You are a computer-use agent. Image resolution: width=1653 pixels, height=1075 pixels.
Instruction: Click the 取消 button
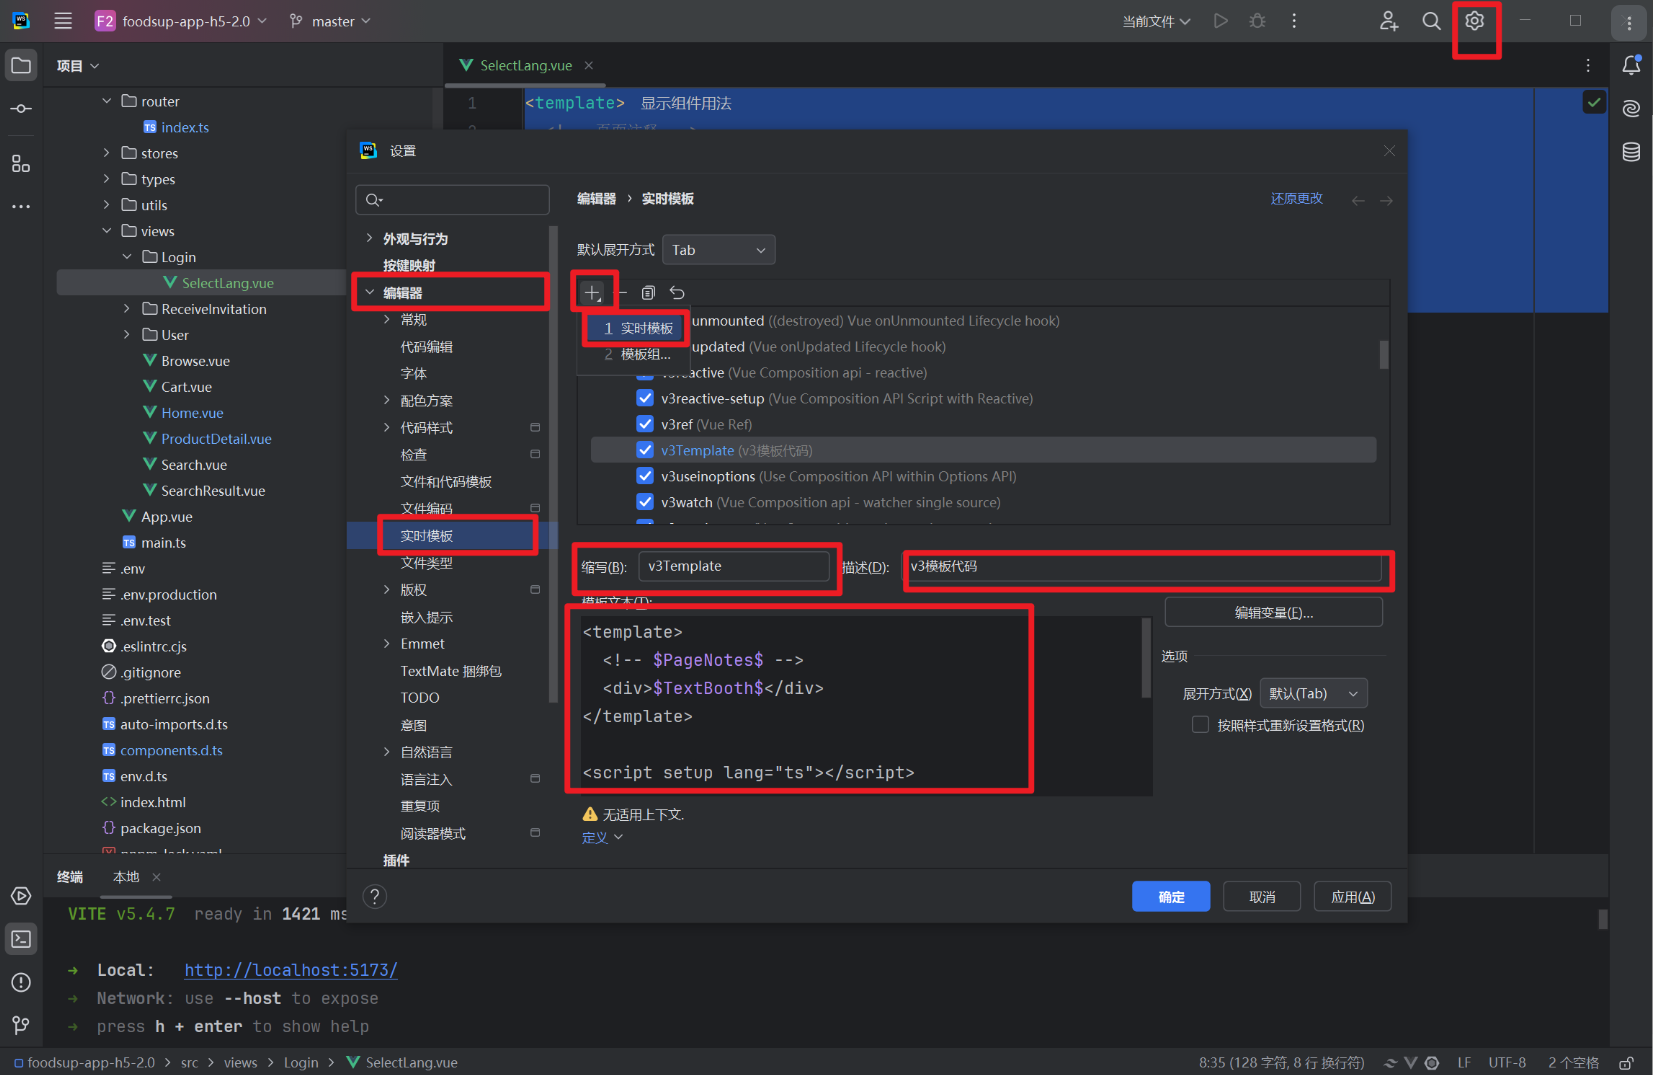tap(1262, 897)
